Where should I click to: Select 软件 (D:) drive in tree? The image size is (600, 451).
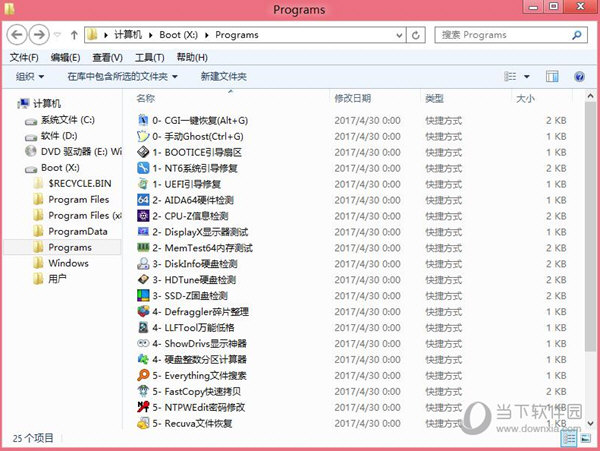click(x=59, y=136)
